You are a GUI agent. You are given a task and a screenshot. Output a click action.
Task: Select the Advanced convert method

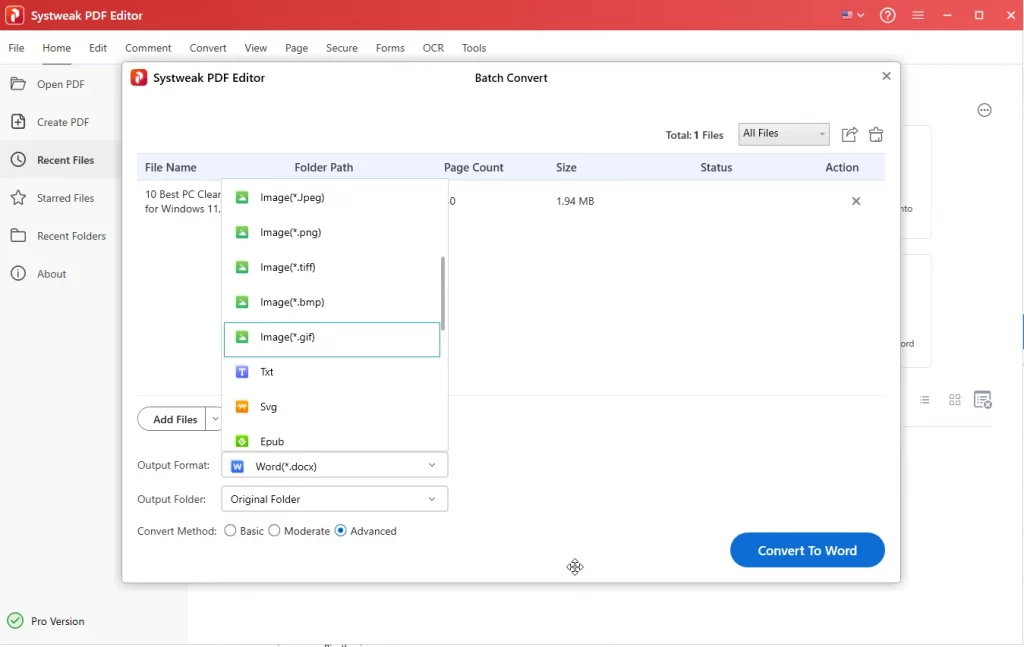(x=340, y=531)
